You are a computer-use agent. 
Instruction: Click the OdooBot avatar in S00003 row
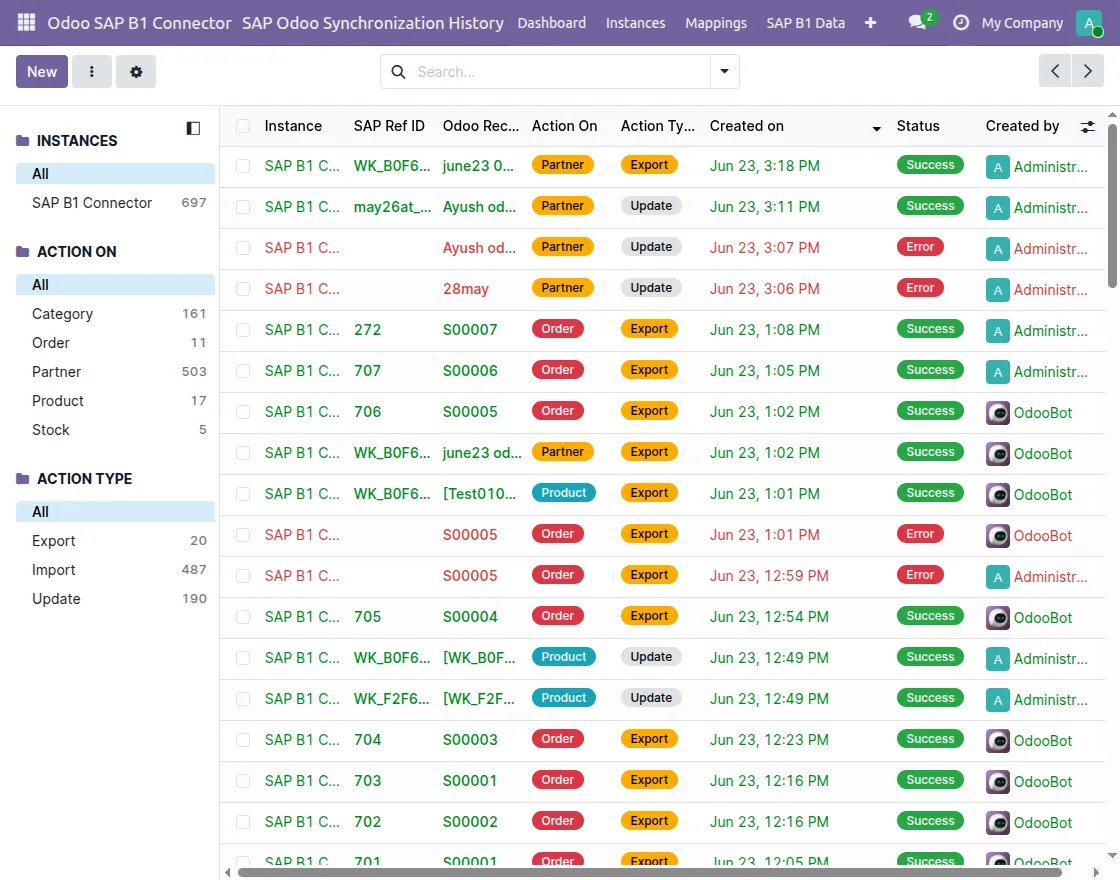(x=997, y=741)
